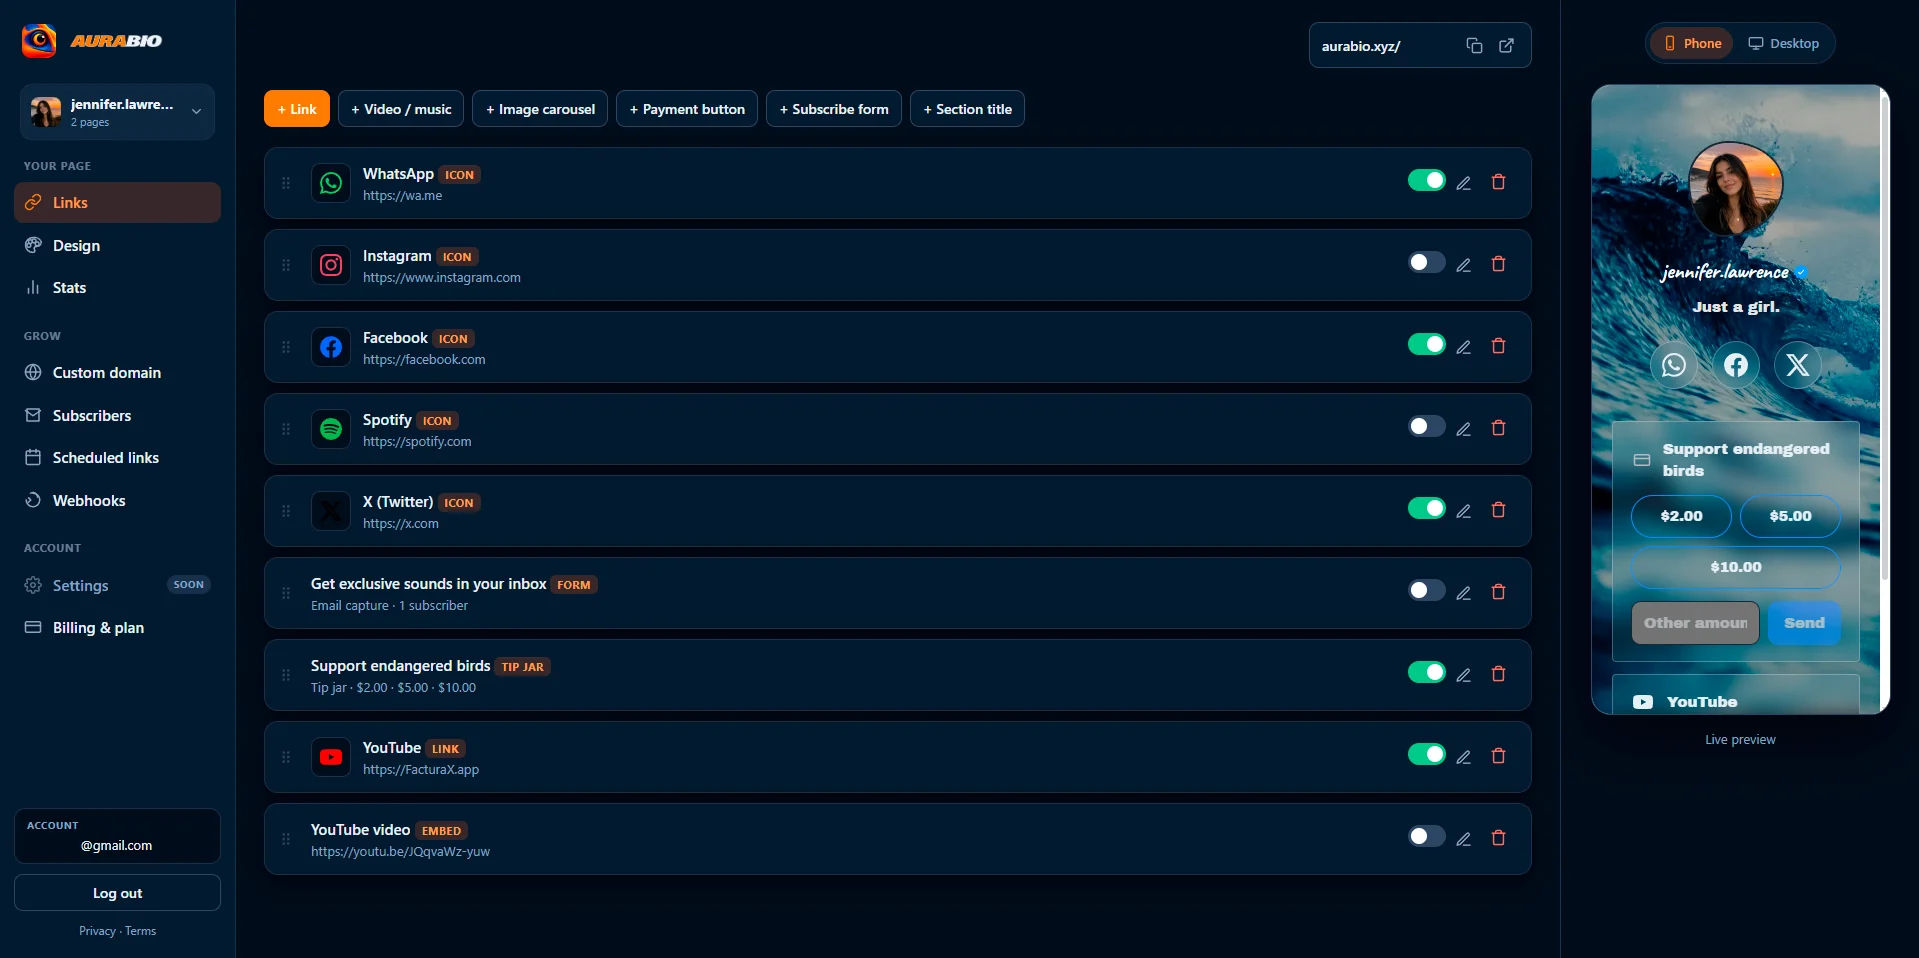
Task: Edit the WhatsApp link with pencil icon
Action: click(x=1463, y=183)
